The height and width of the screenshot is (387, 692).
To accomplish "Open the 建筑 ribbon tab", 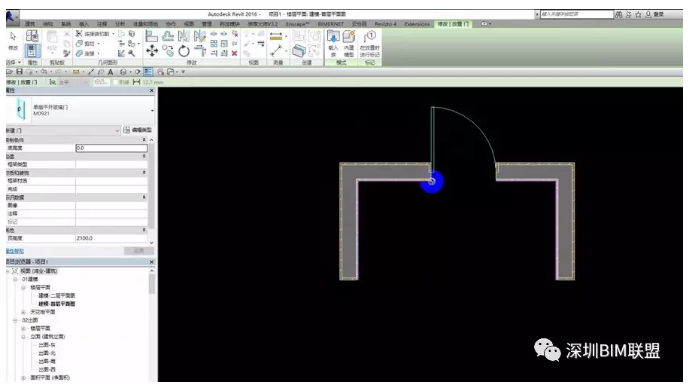I will [30, 24].
